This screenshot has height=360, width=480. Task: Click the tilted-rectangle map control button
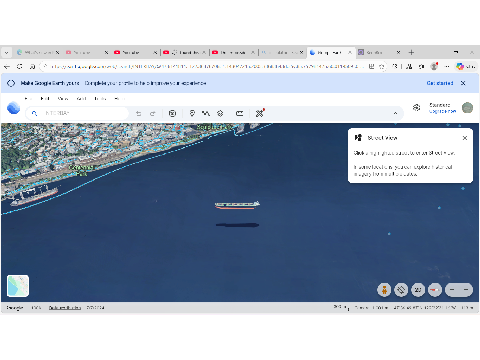pyautogui.click(x=401, y=290)
